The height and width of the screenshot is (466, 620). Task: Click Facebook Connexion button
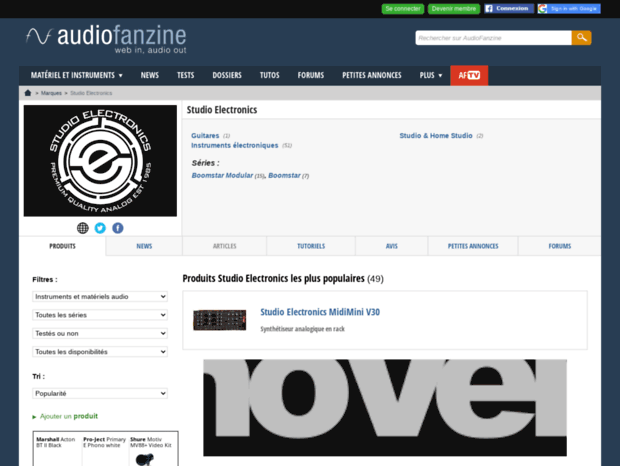(x=508, y=9)
